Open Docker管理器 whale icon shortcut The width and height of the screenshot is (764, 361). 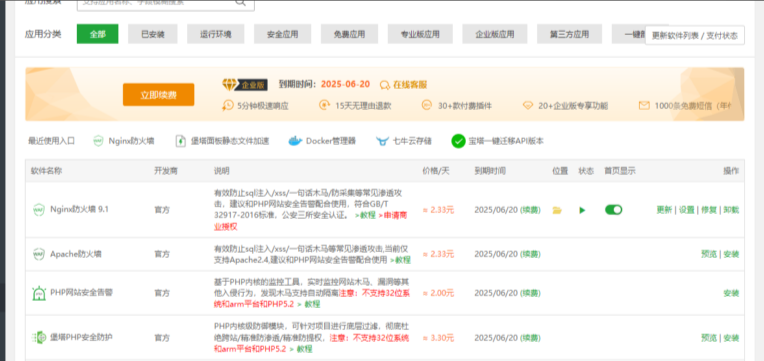point(295,141)
